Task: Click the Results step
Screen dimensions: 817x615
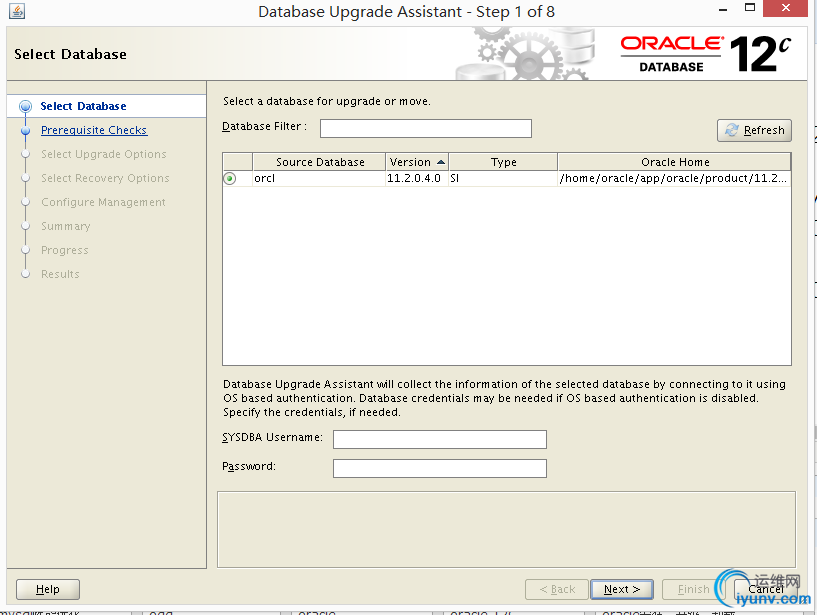Action: coord(60,274)
